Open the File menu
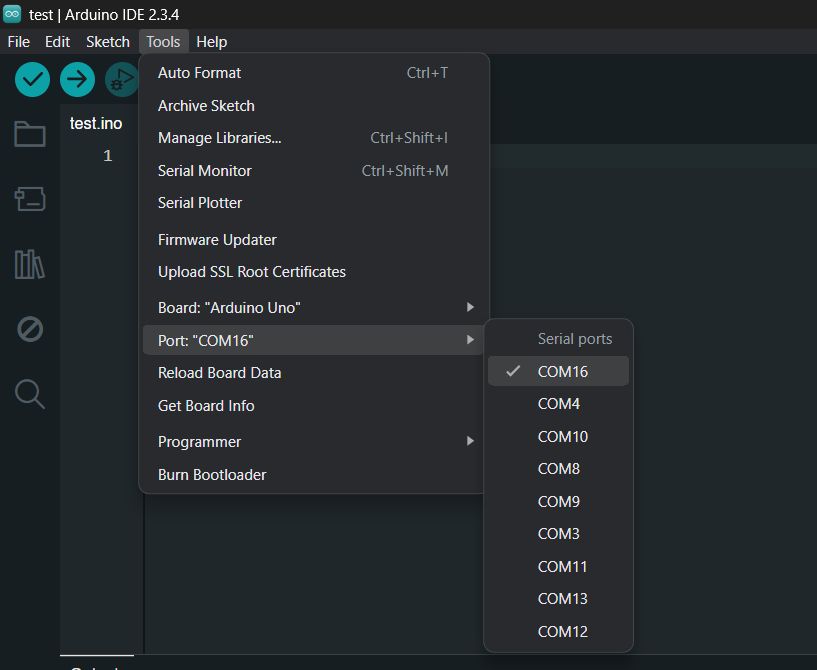Screen dimensions: 817x670 pyautogui.click(x=19, y=42)
